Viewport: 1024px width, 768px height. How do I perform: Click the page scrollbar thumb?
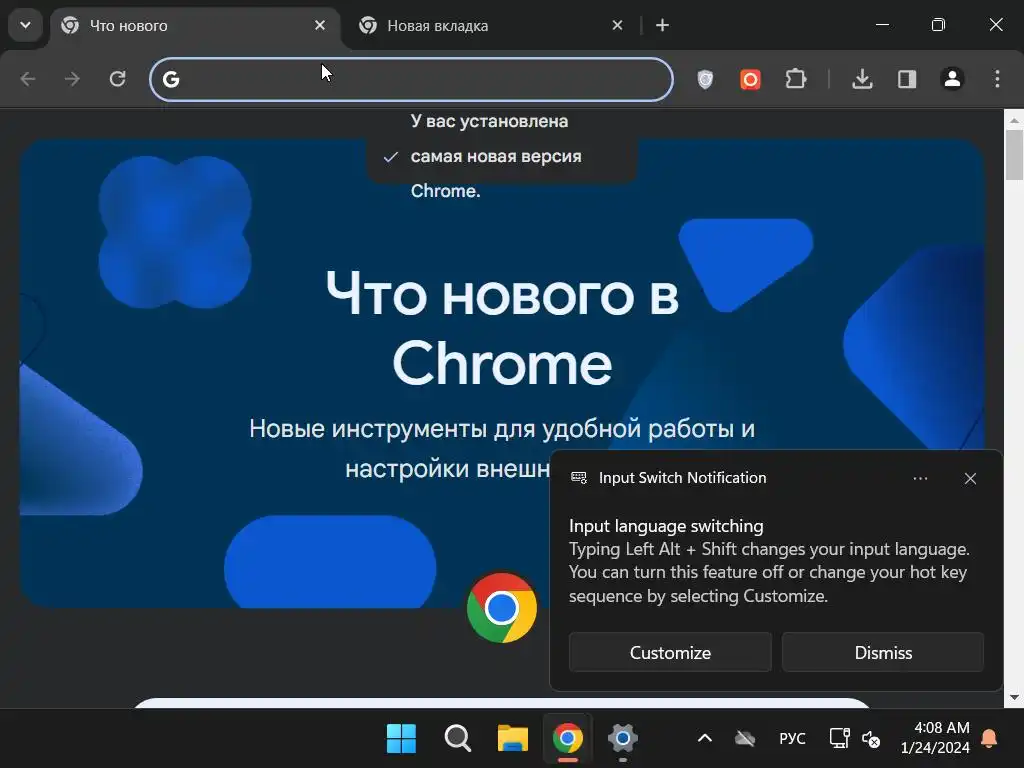[1014, 155]
